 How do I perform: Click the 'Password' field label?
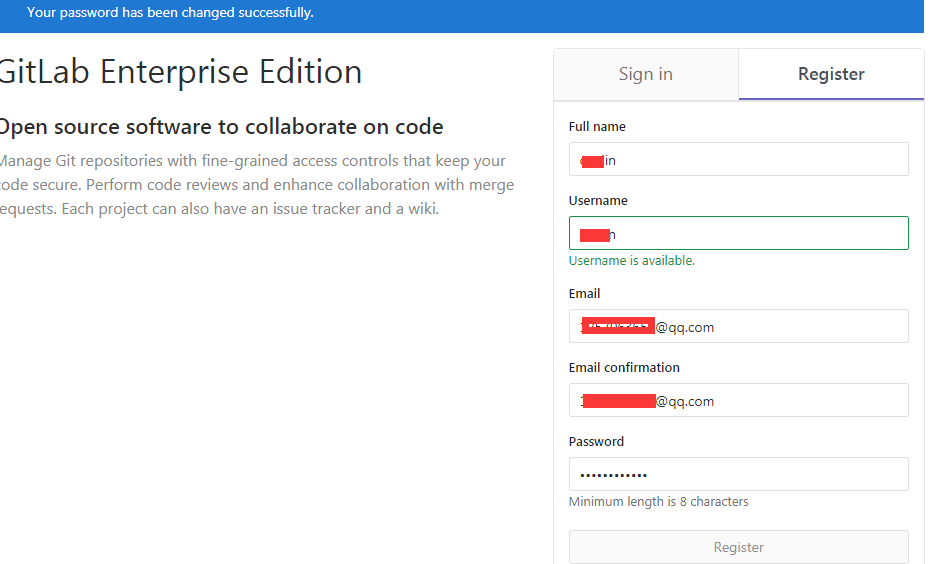point(596,441)
